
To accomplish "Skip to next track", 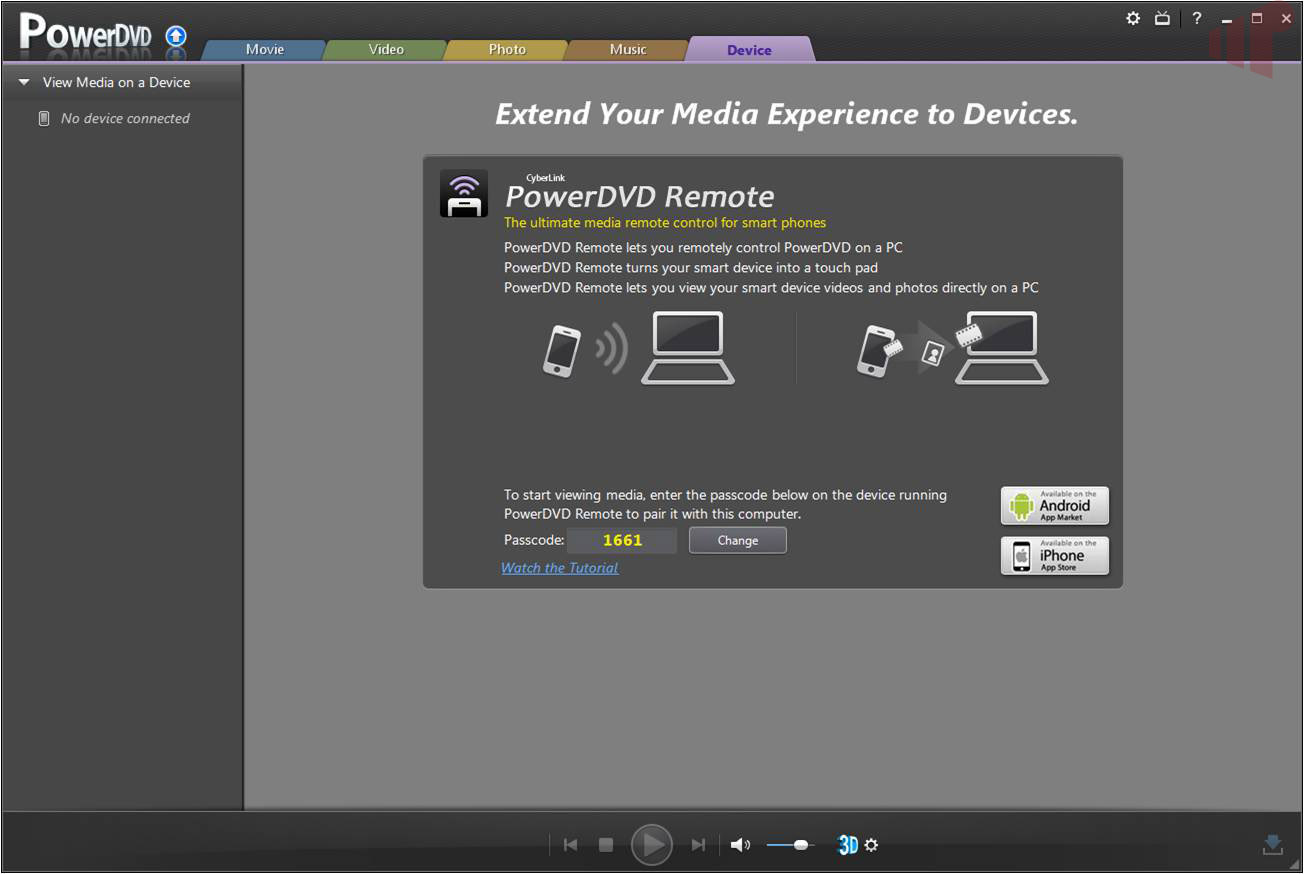I will 698,845.
